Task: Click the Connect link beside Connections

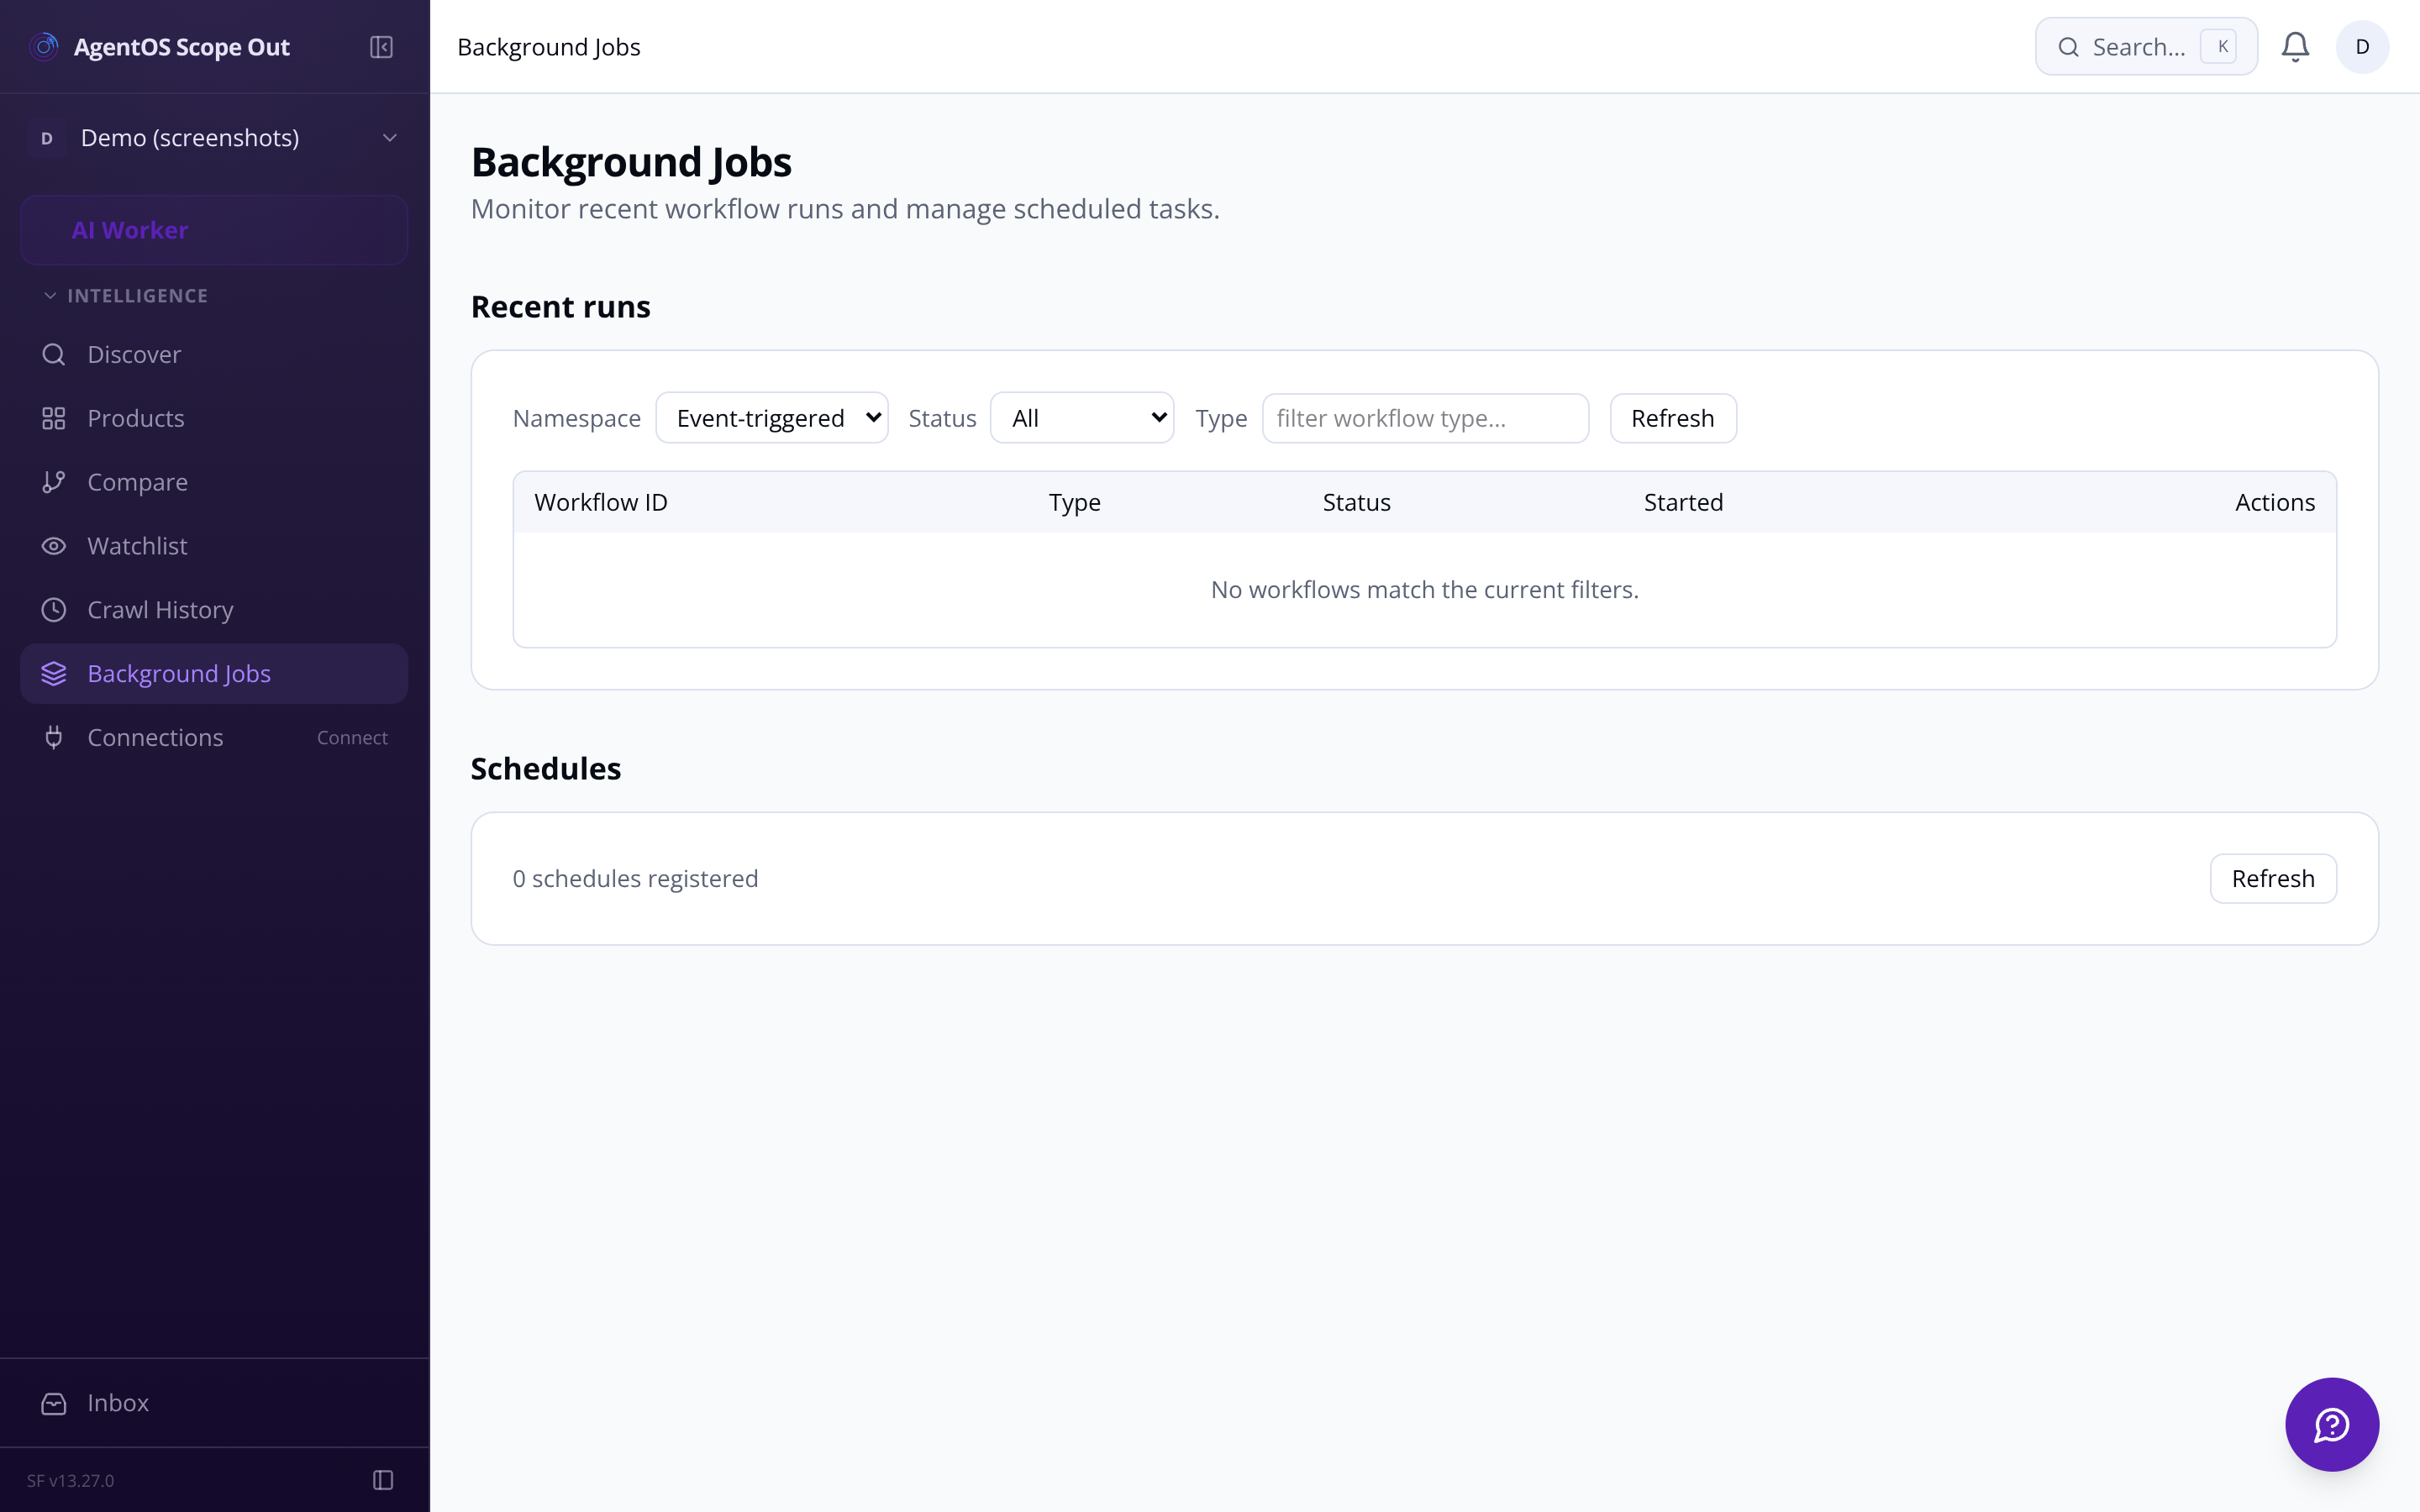Action: pyautogui.click(x=352, y=738)
